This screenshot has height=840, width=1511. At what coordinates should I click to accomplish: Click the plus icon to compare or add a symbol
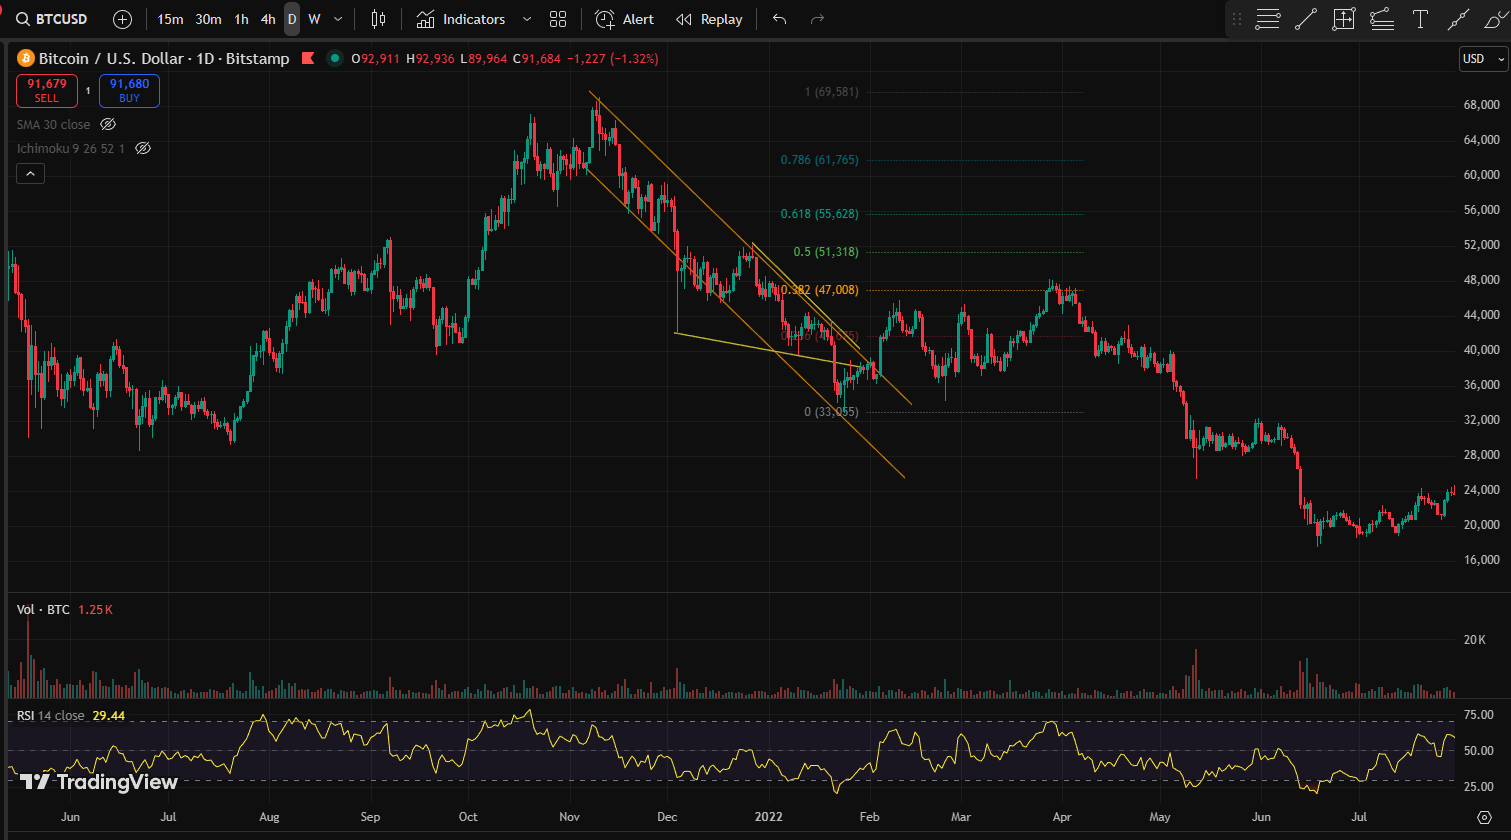coord(122,19)
